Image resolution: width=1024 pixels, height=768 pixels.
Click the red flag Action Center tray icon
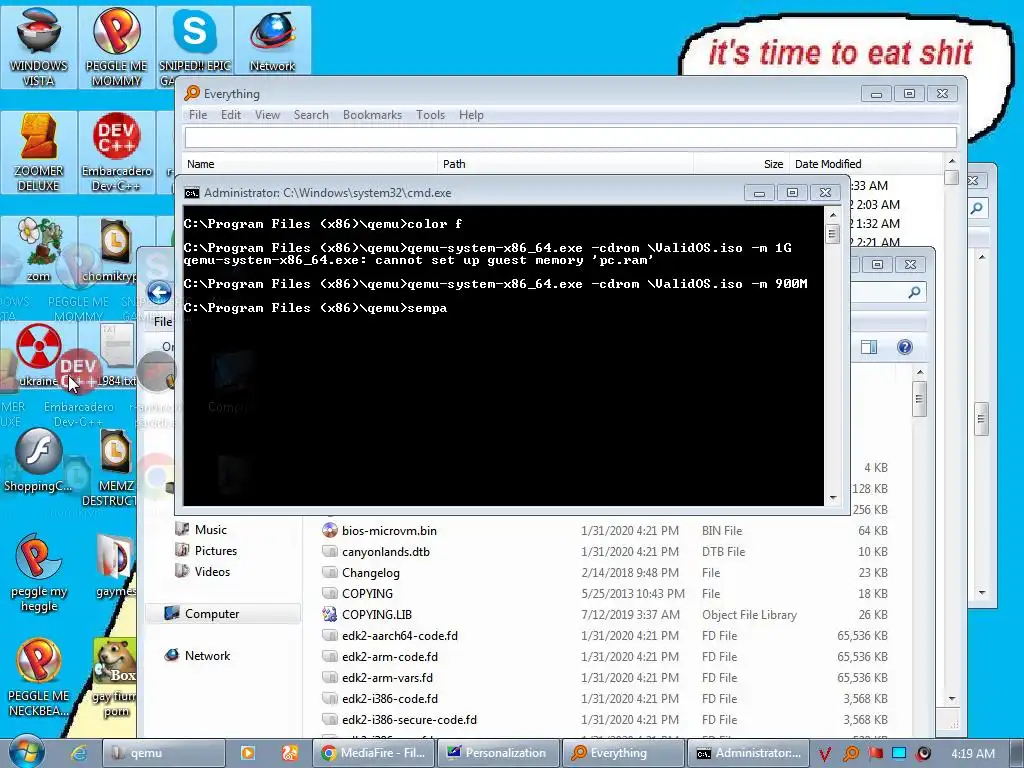875,754
